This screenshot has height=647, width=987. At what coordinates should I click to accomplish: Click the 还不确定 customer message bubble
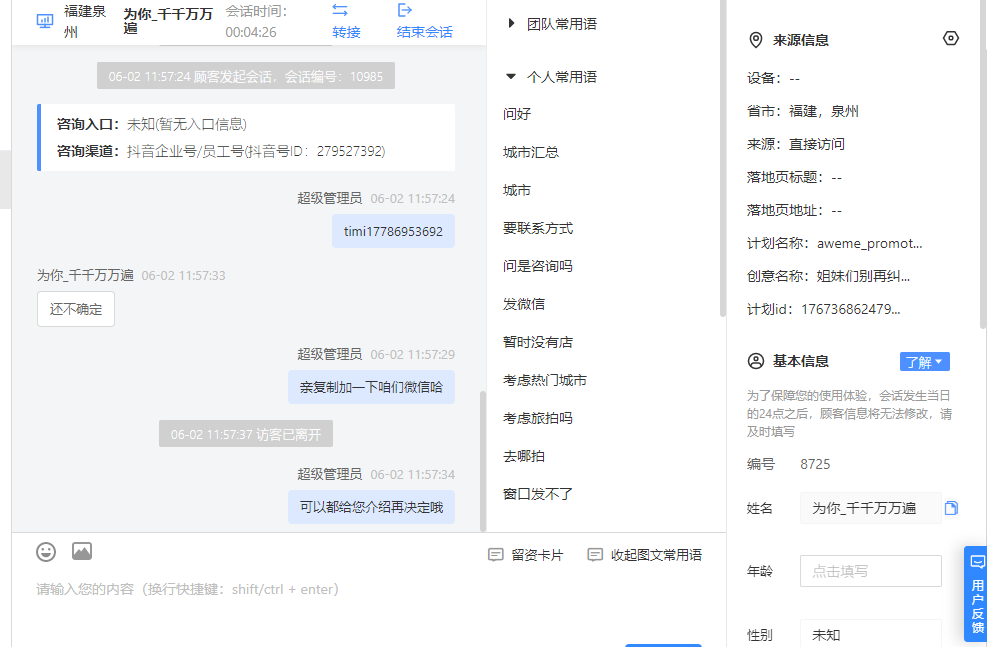pyautogui.click(x=76, y=309)
